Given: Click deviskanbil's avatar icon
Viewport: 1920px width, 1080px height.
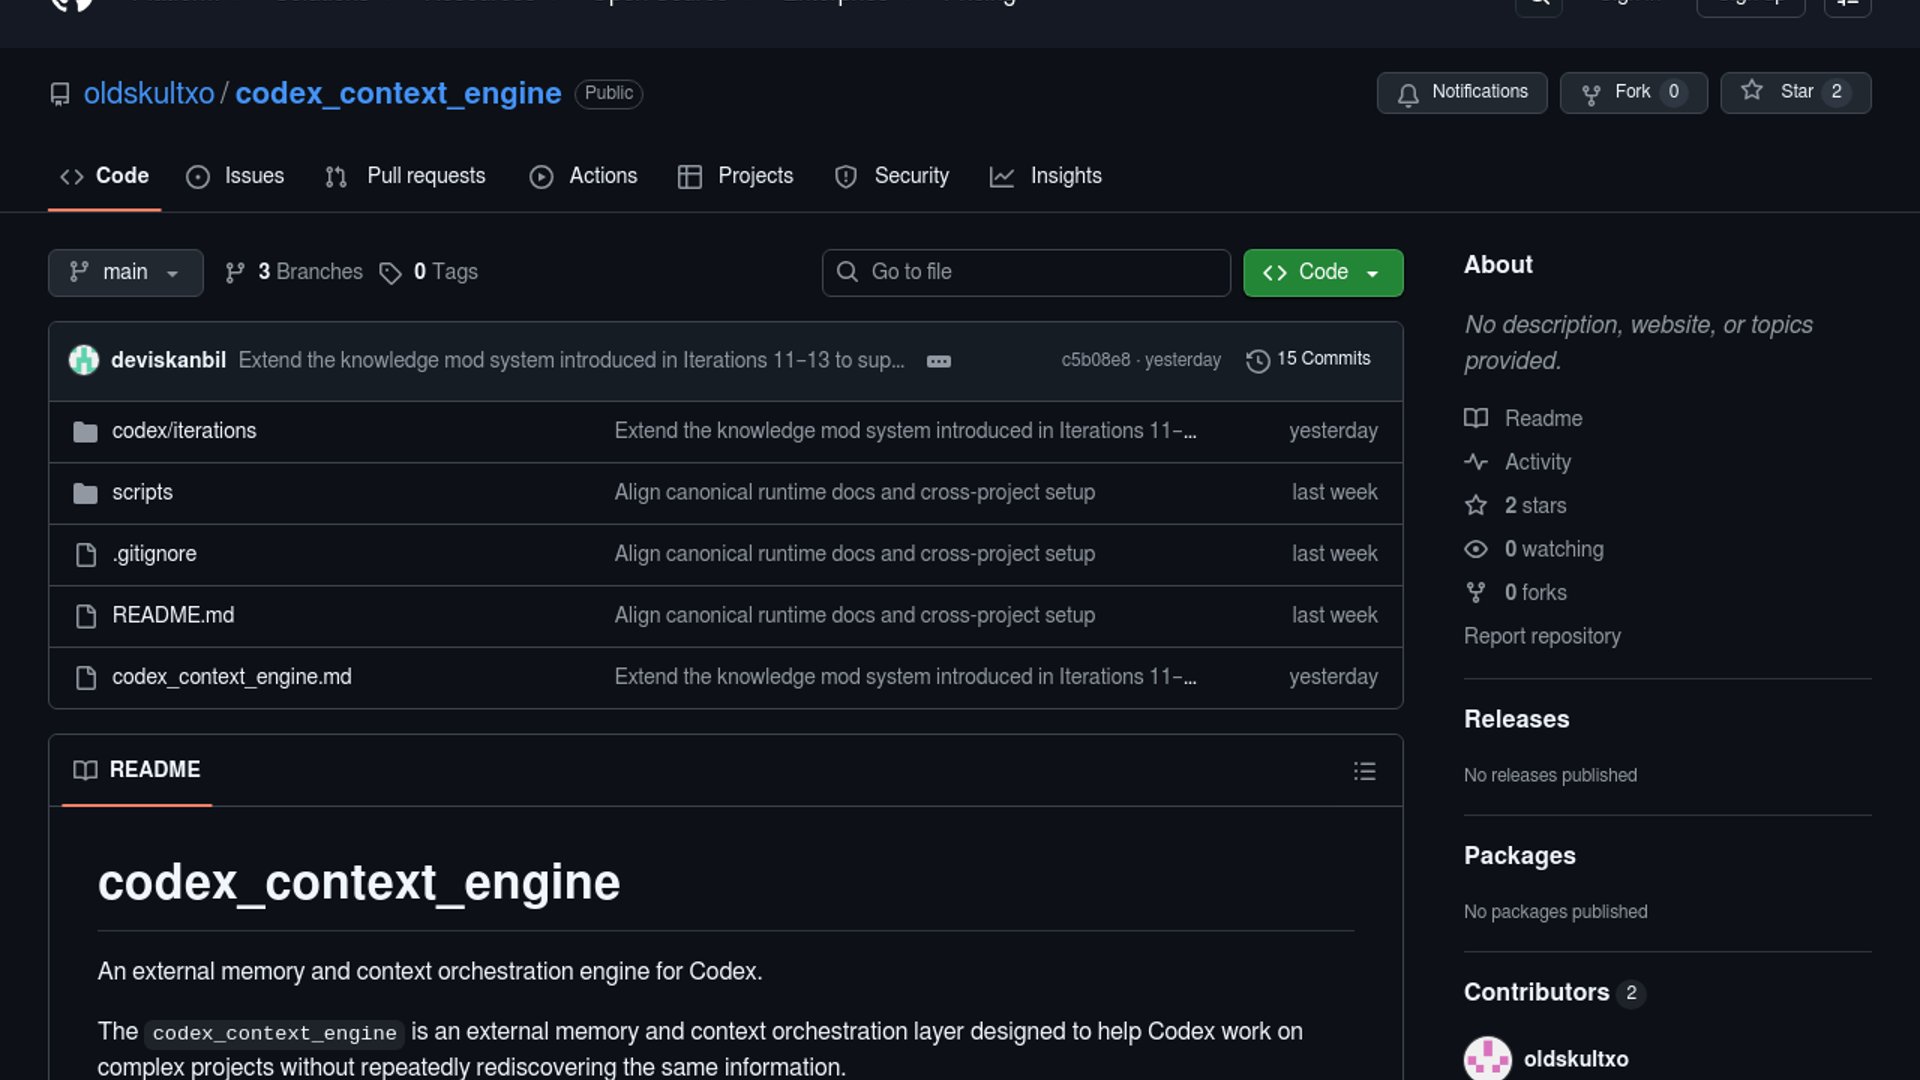Looking at the screenshot, I should (84, 360).
